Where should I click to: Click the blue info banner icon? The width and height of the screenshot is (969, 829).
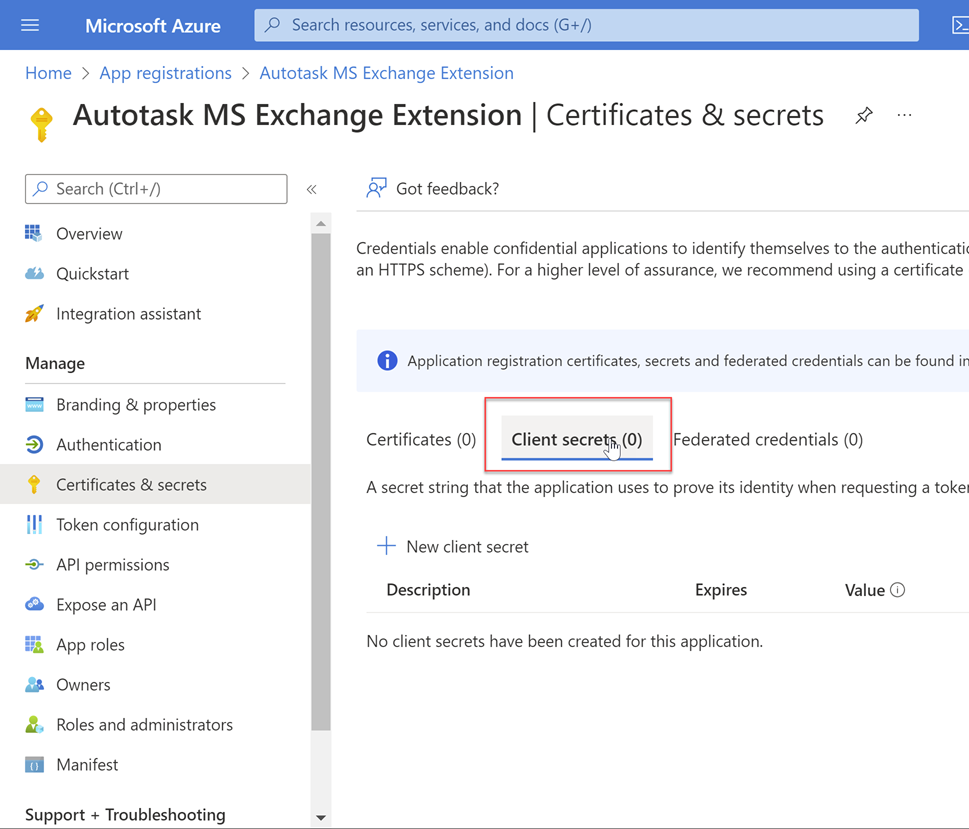click(387, 360)
